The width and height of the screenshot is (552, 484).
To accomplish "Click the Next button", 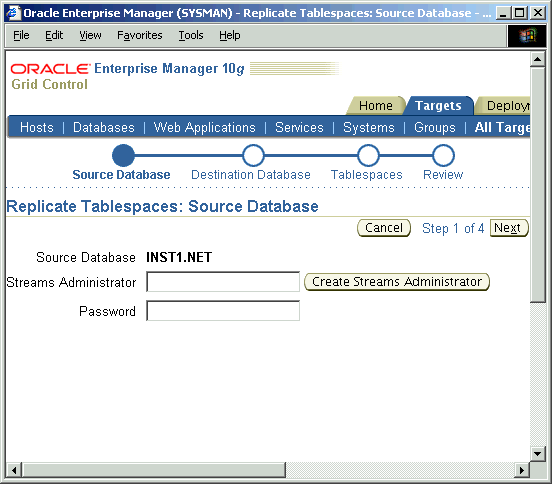I will 509,228.
